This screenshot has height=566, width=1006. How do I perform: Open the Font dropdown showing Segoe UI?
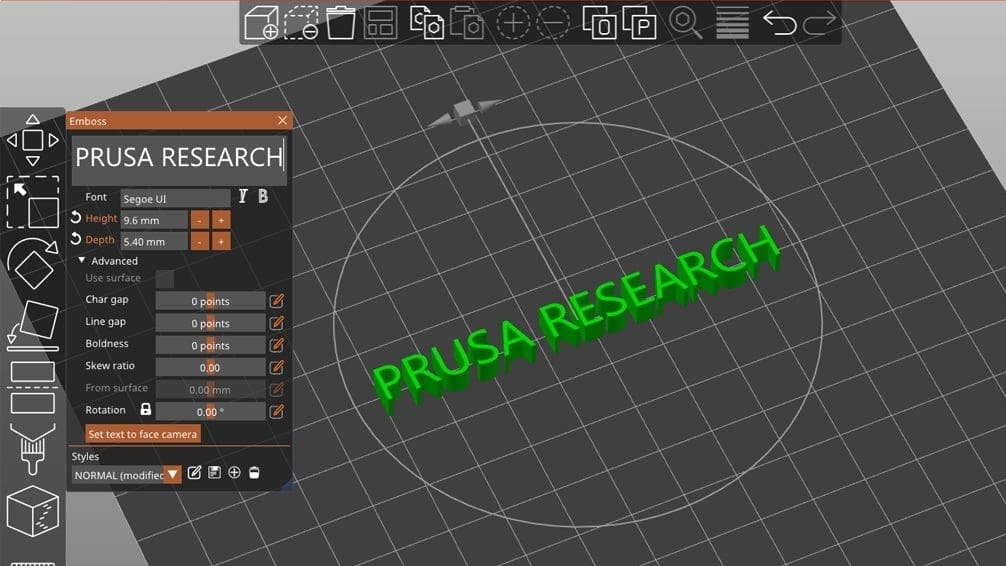(175, 198)
